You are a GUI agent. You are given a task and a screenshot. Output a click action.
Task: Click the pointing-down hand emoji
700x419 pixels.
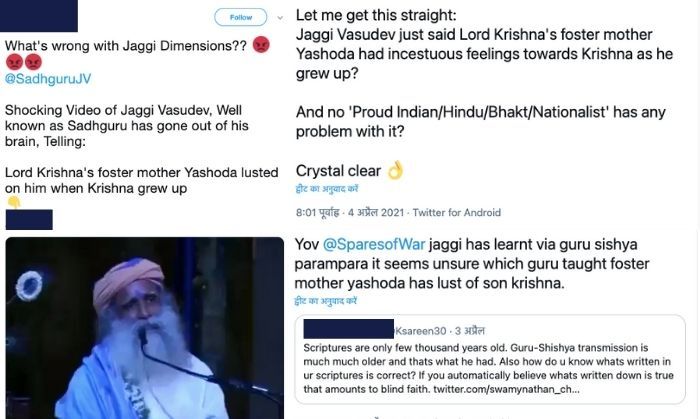[x=14, y=202]
